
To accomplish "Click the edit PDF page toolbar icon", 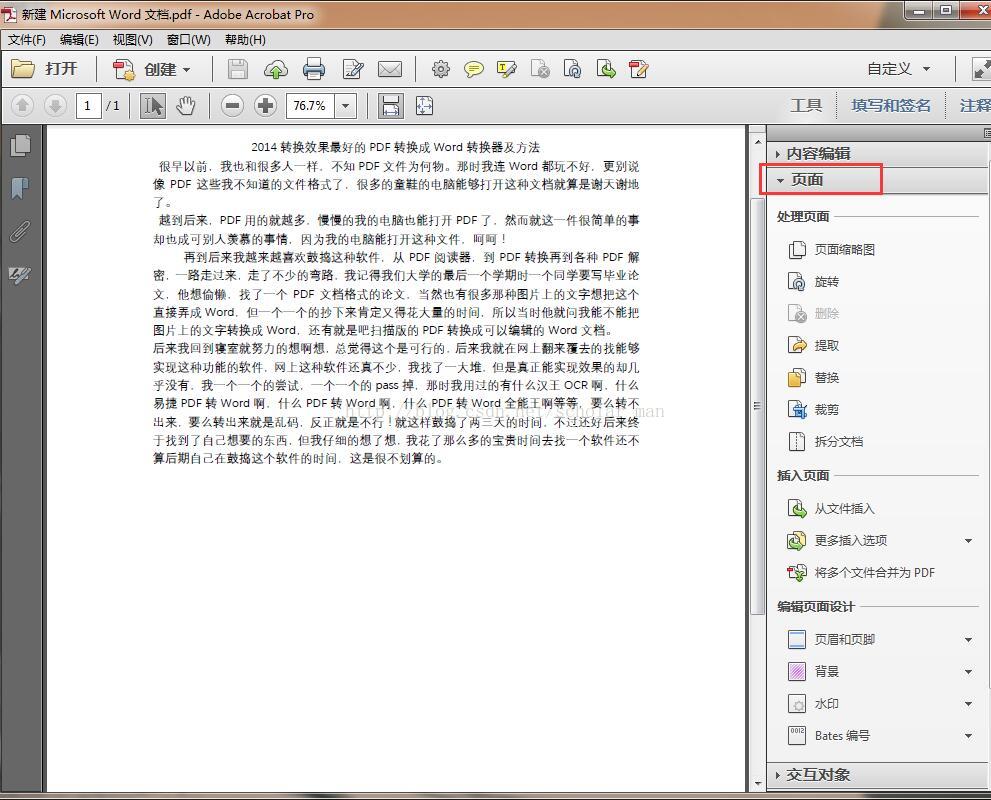I will tap(638, 69).
